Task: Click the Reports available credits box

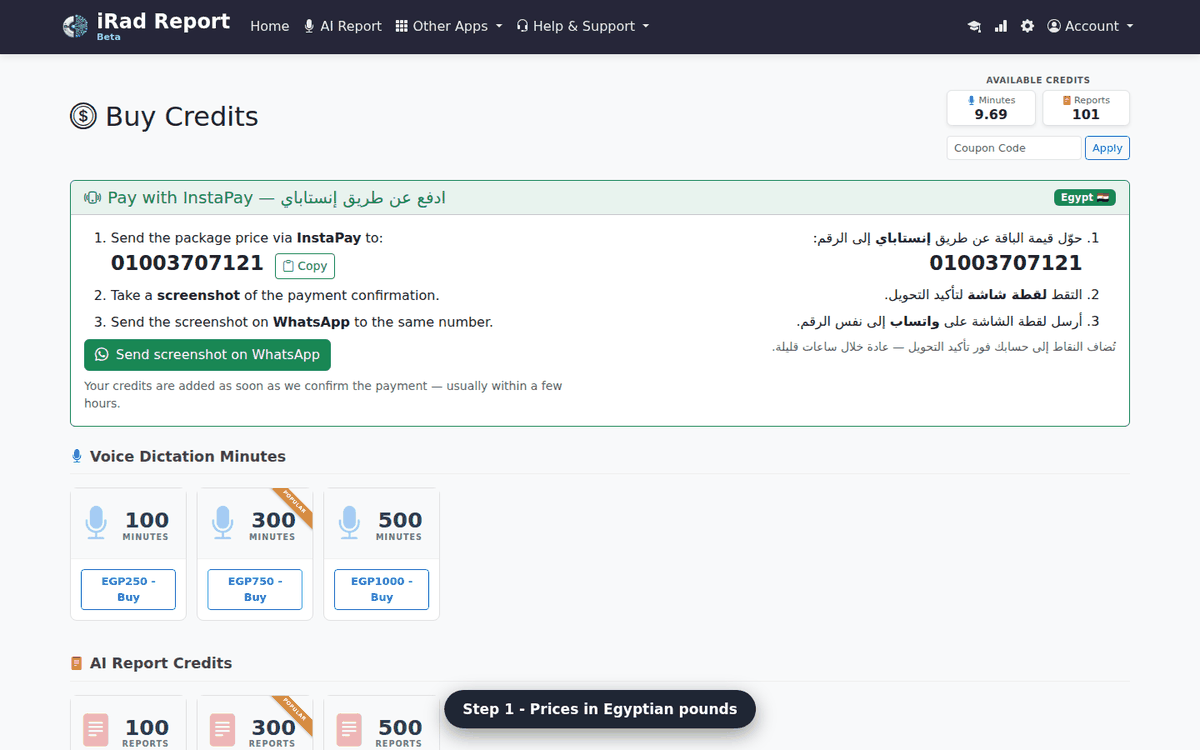Action: 1086,108
